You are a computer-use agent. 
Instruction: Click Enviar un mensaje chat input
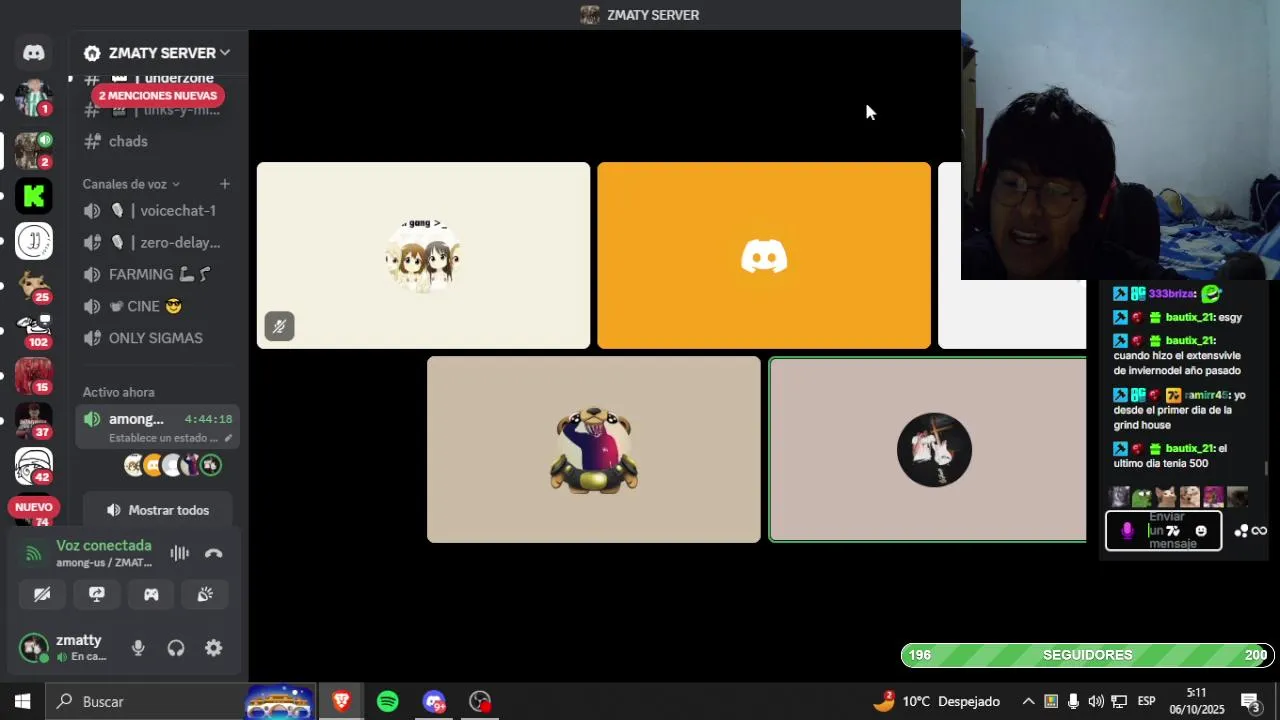[1166, 531]
